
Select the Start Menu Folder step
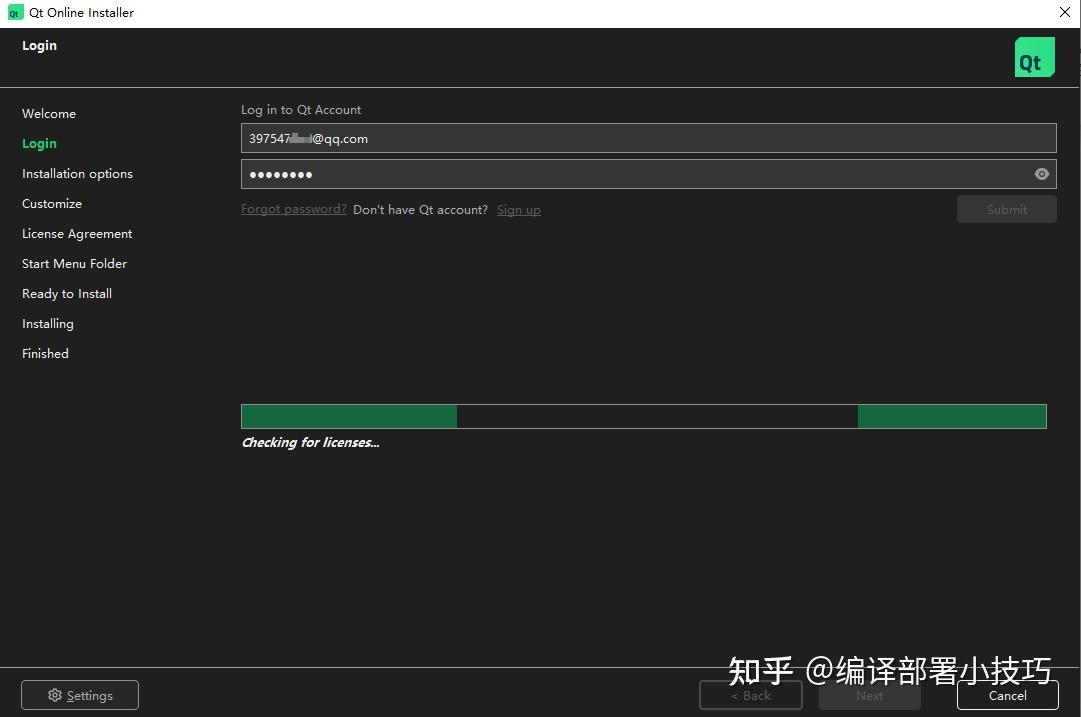[74, 263]
